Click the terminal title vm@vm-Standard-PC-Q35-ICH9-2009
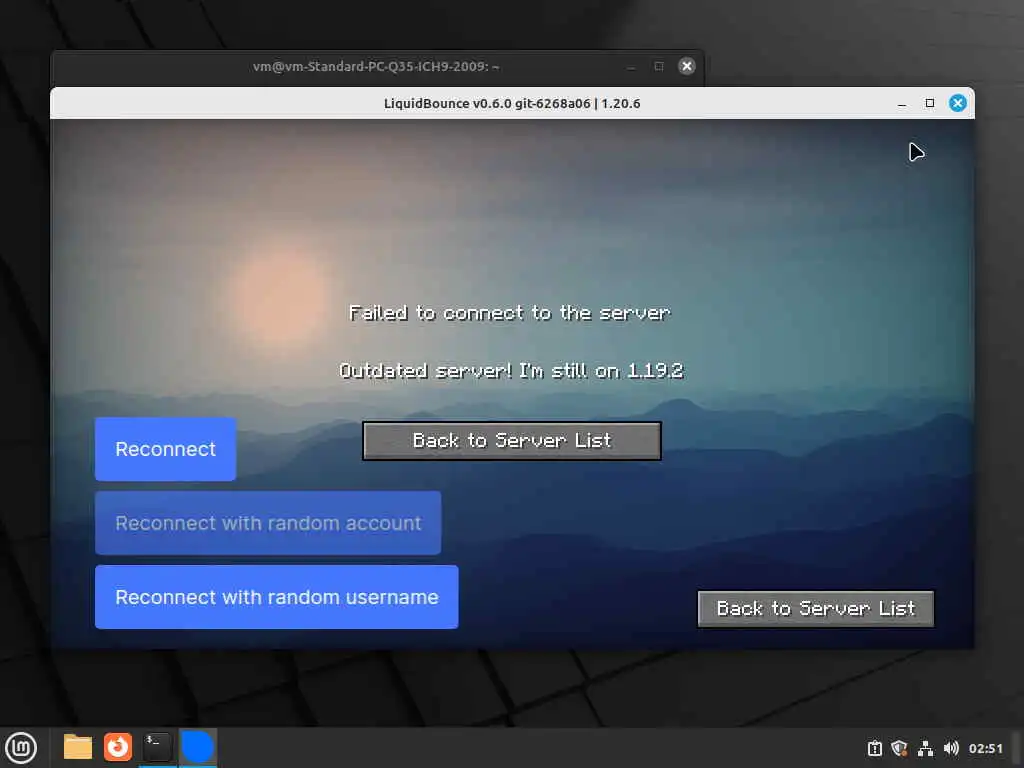The image size is (1024, 768). click(376, 66)
